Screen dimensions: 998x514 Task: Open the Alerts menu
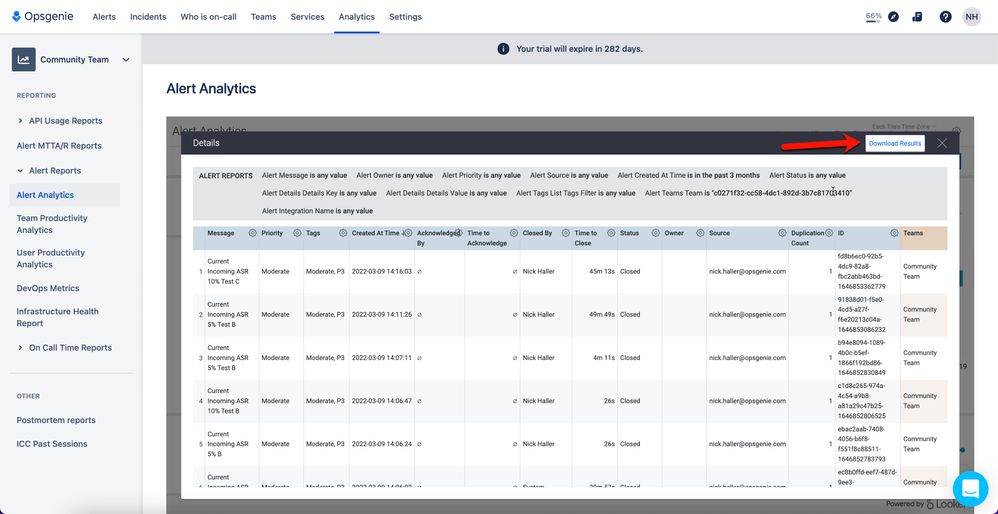[104, 17]
